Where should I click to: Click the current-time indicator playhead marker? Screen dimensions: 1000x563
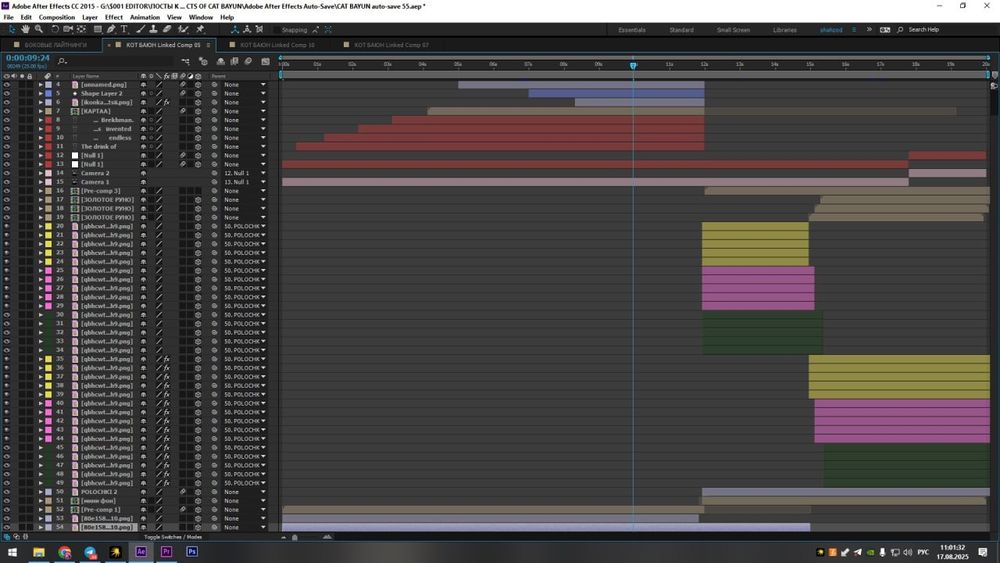pos(633,65)
